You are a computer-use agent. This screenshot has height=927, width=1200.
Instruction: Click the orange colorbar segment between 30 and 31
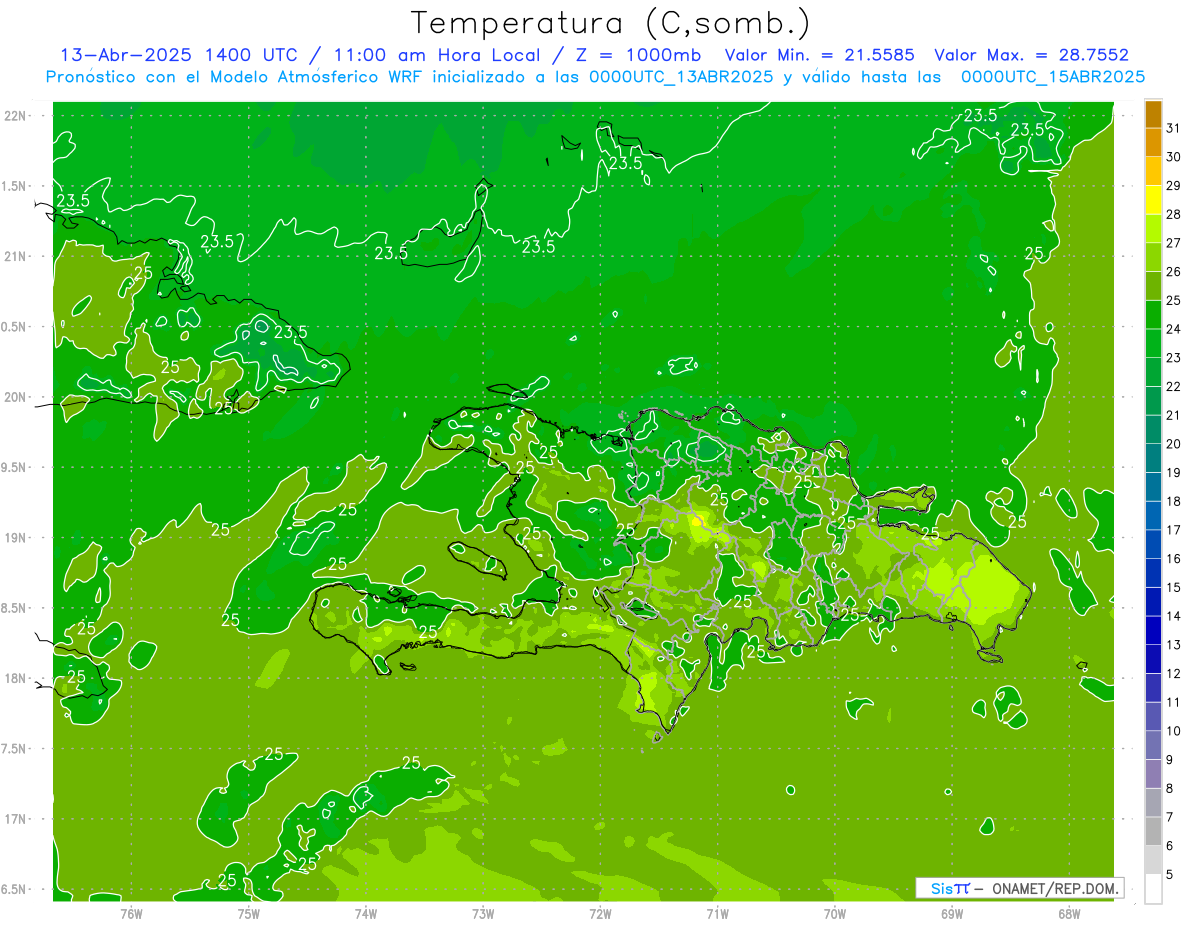(x=1153, y=142)
